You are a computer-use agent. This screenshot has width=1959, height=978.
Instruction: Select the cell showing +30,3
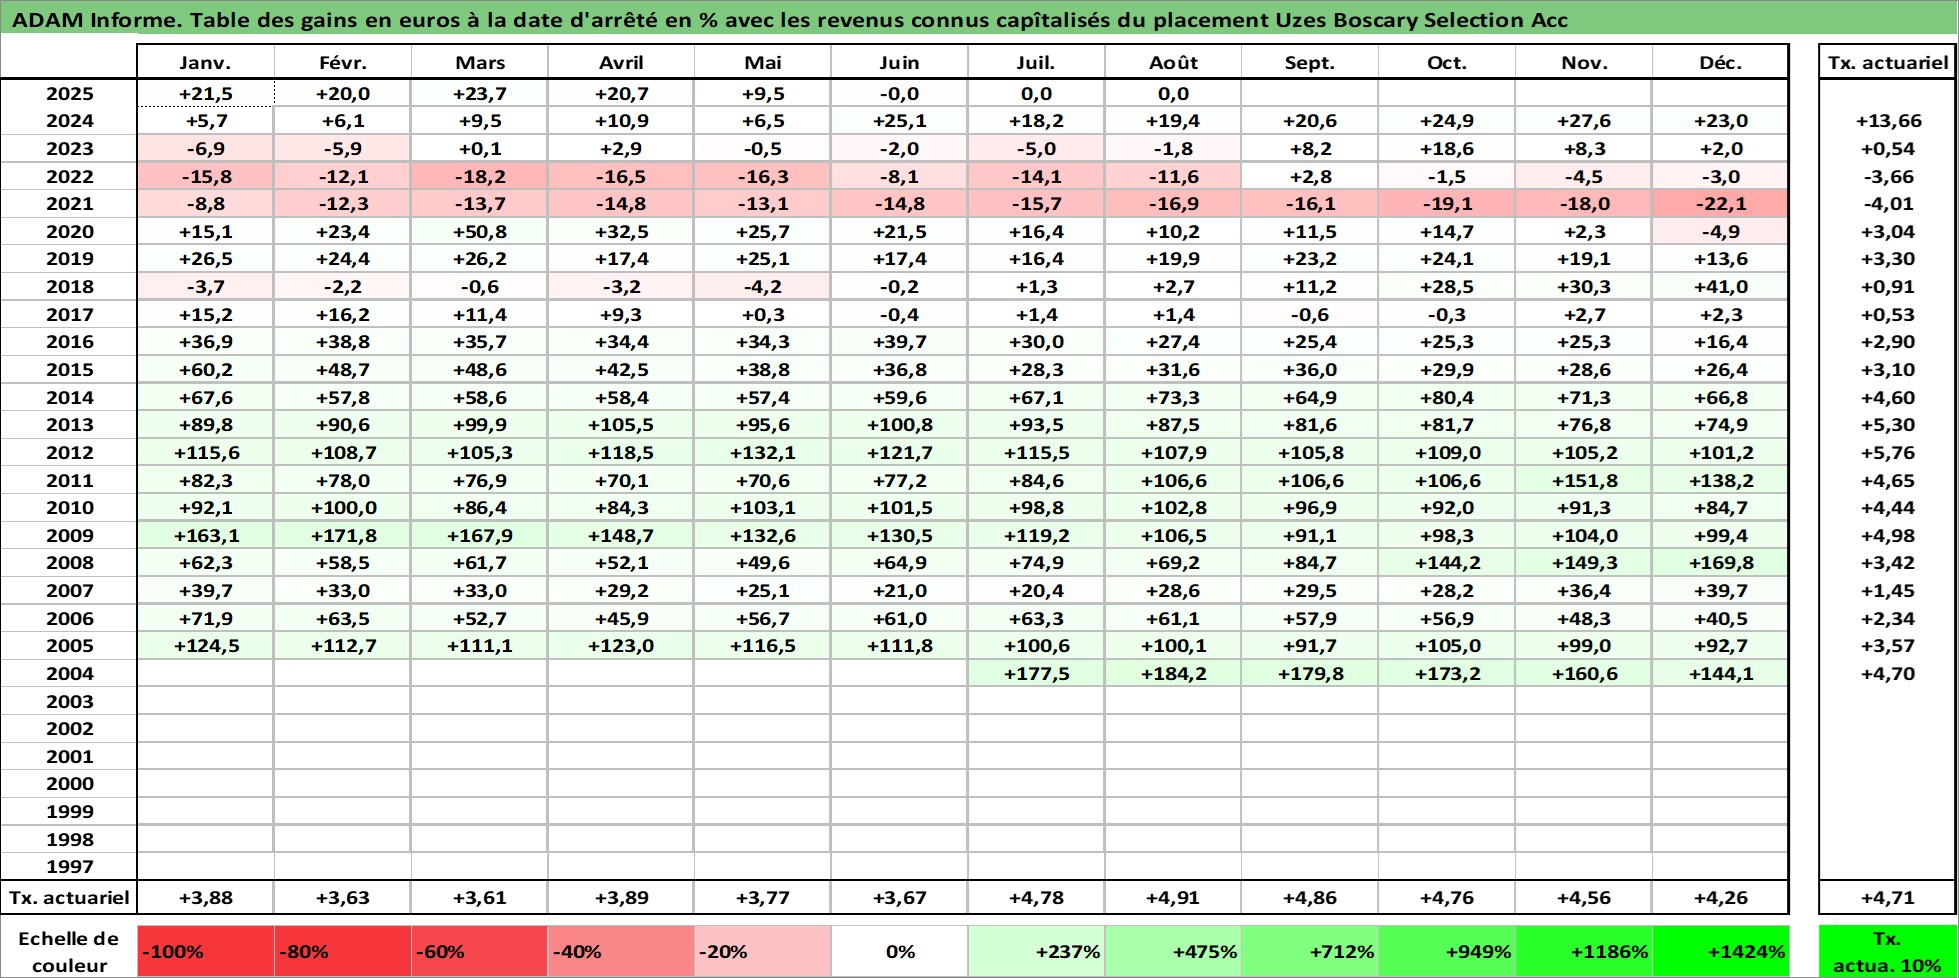pyautogui.click(x=1584, y=286)
